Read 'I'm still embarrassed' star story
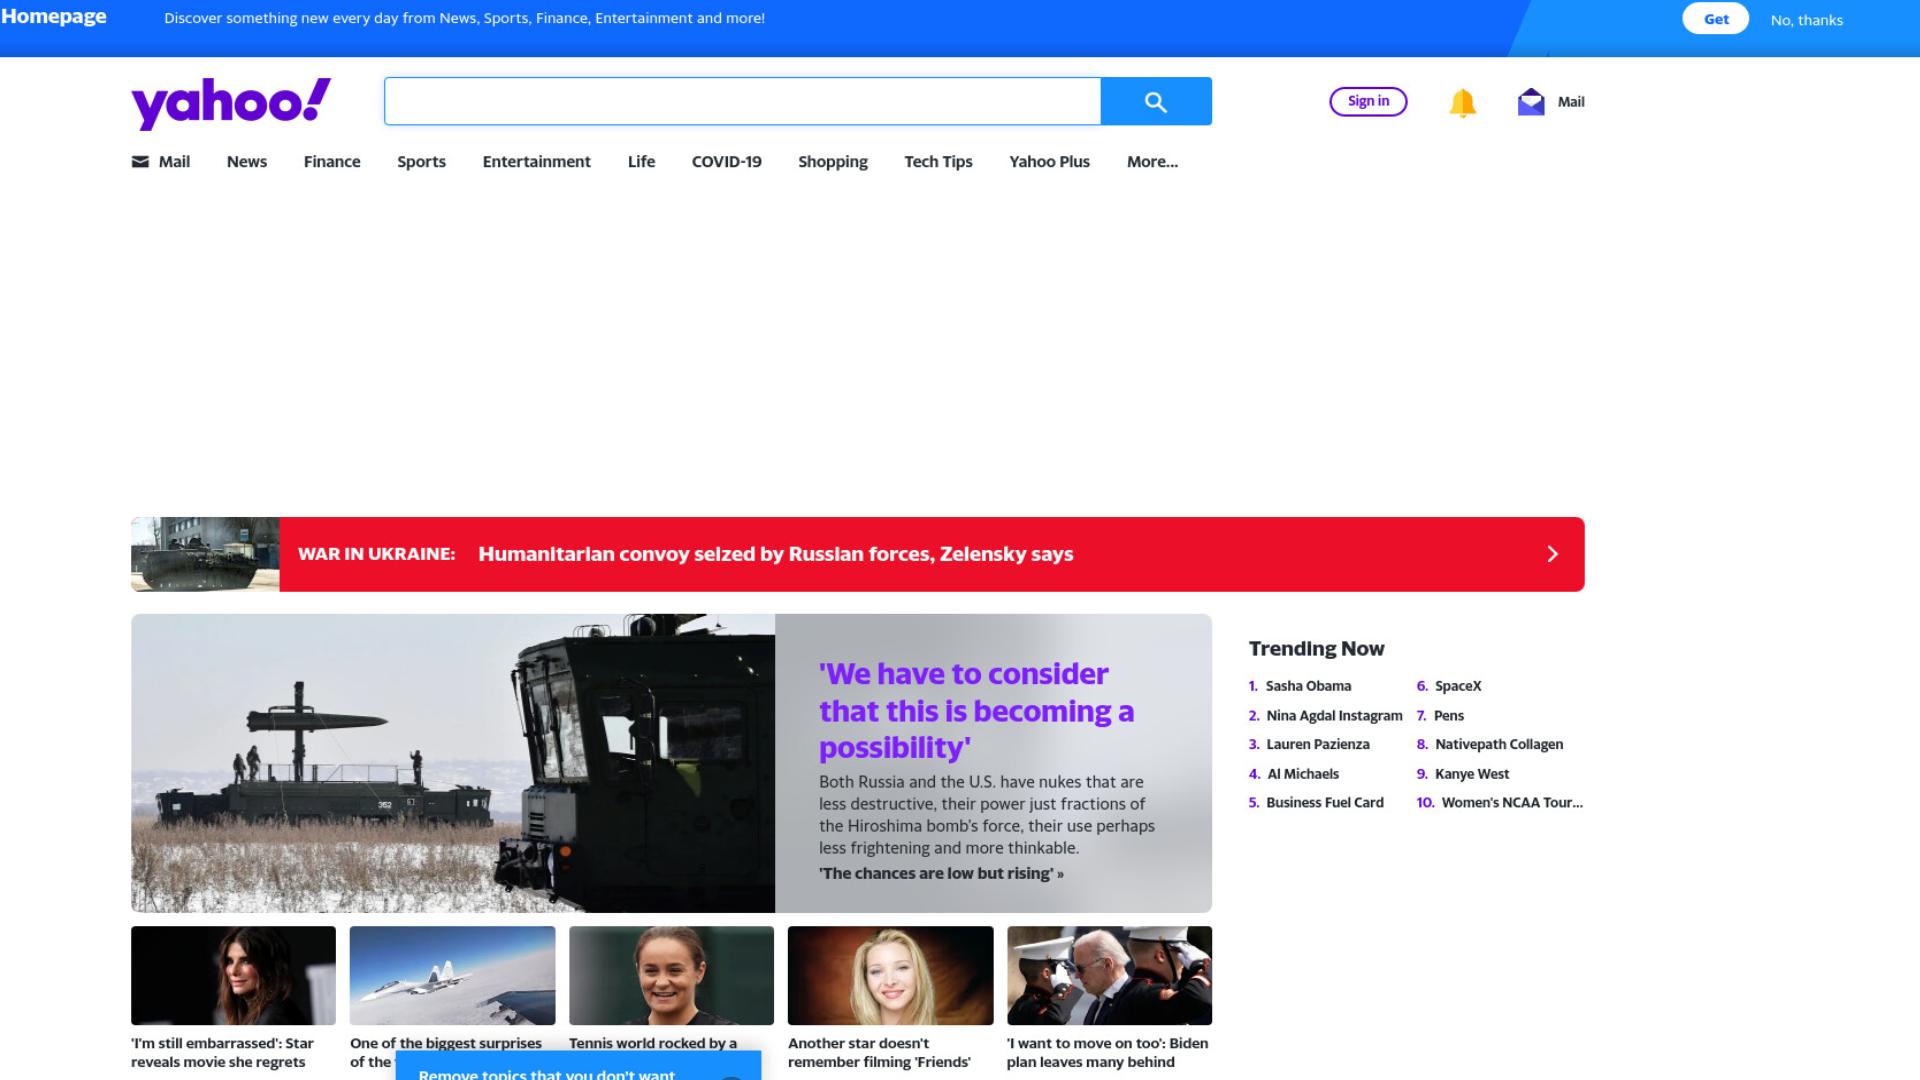The image size is (1920, 1080). [x=222, y=1053]
